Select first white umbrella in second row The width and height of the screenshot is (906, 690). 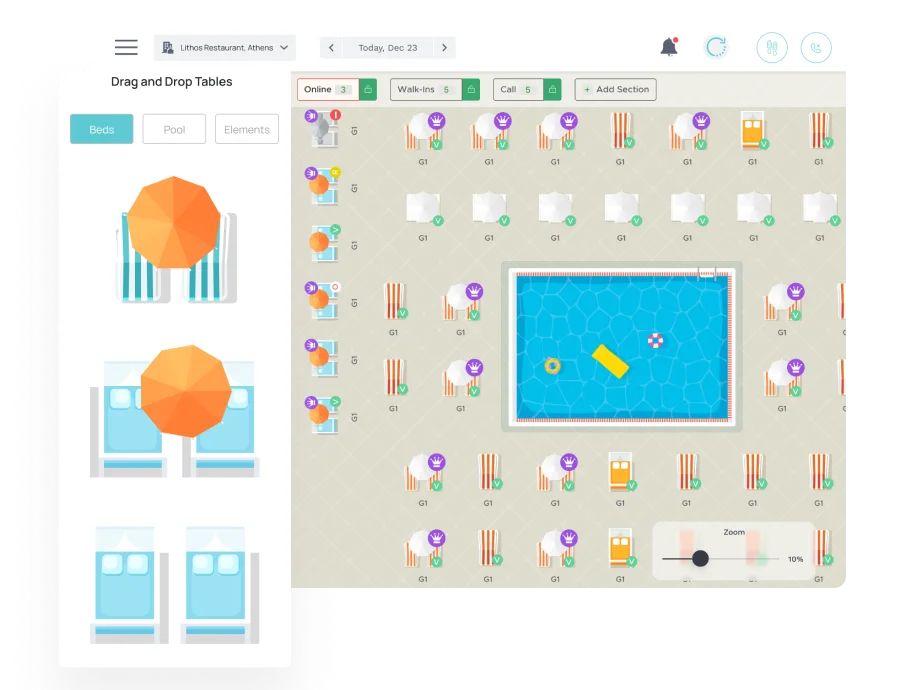424,209
